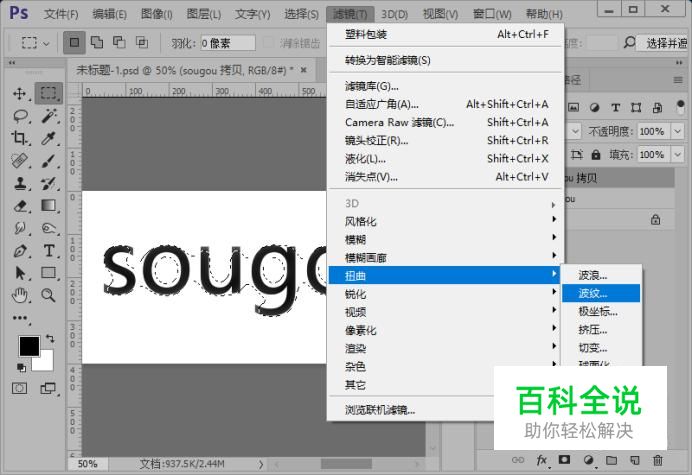Open the layer blend mode dropdown
The width and height of the screenshot is (692, 475).
tap(575, 131)
